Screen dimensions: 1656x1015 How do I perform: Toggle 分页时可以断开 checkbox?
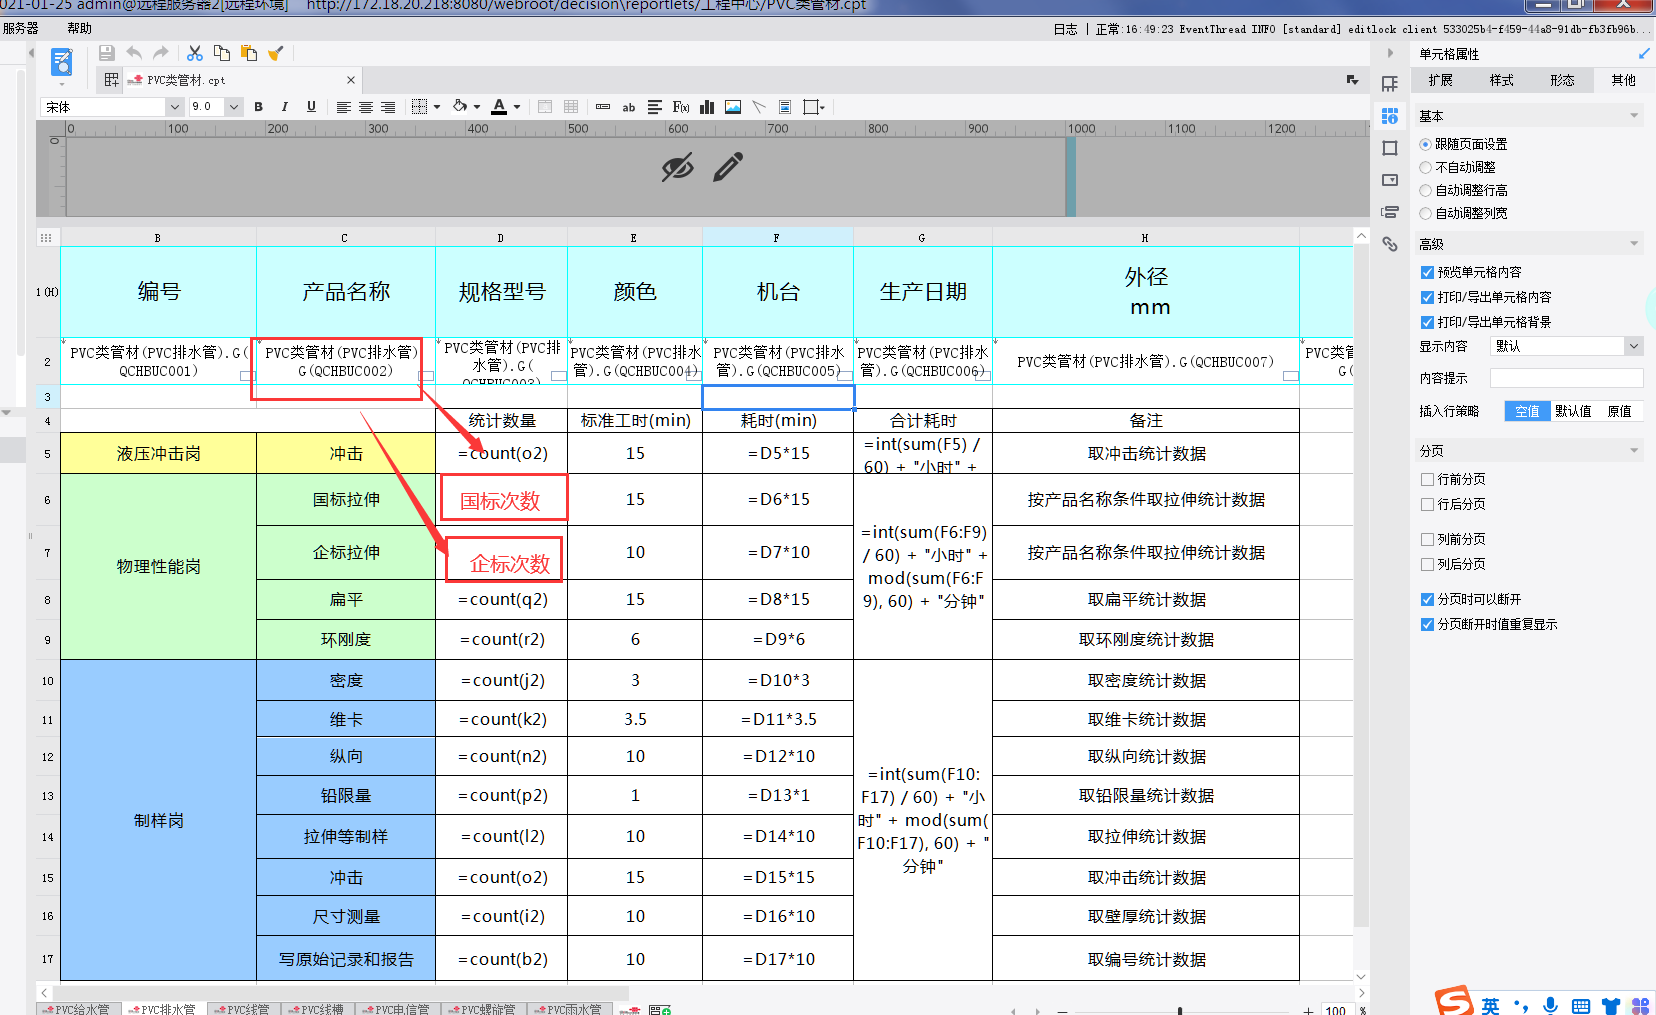(1427, 599)
